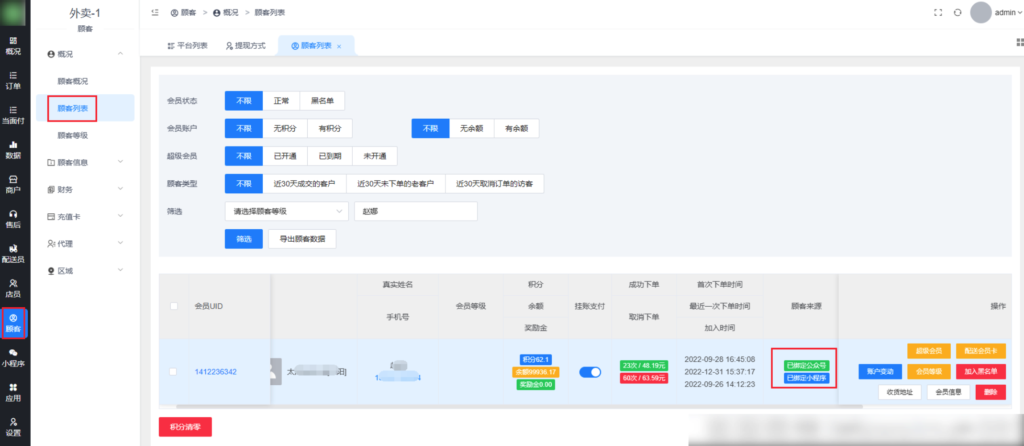Open member UID 1412236342 link
Screen dimensions: 1024x446
click(x=216, y=372)
